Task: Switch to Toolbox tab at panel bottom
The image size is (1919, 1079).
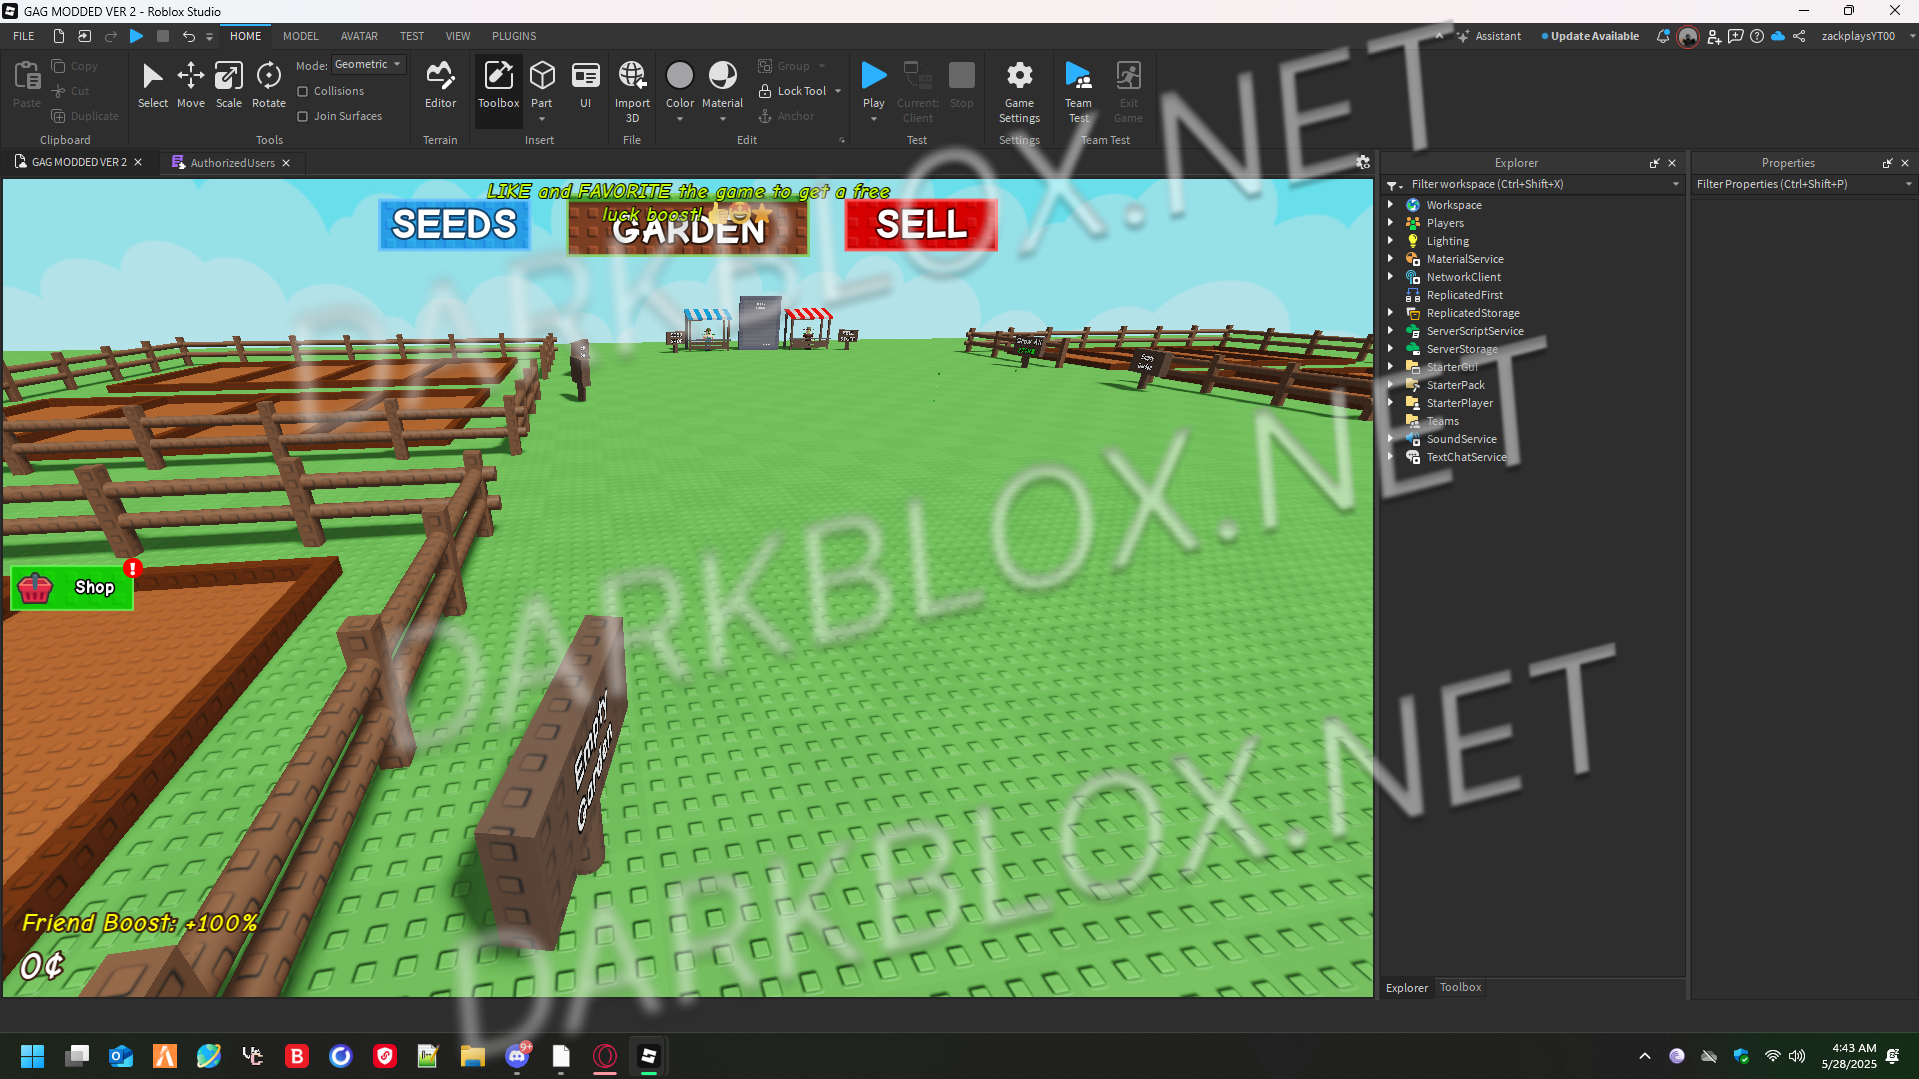Action: point(1460,987)
